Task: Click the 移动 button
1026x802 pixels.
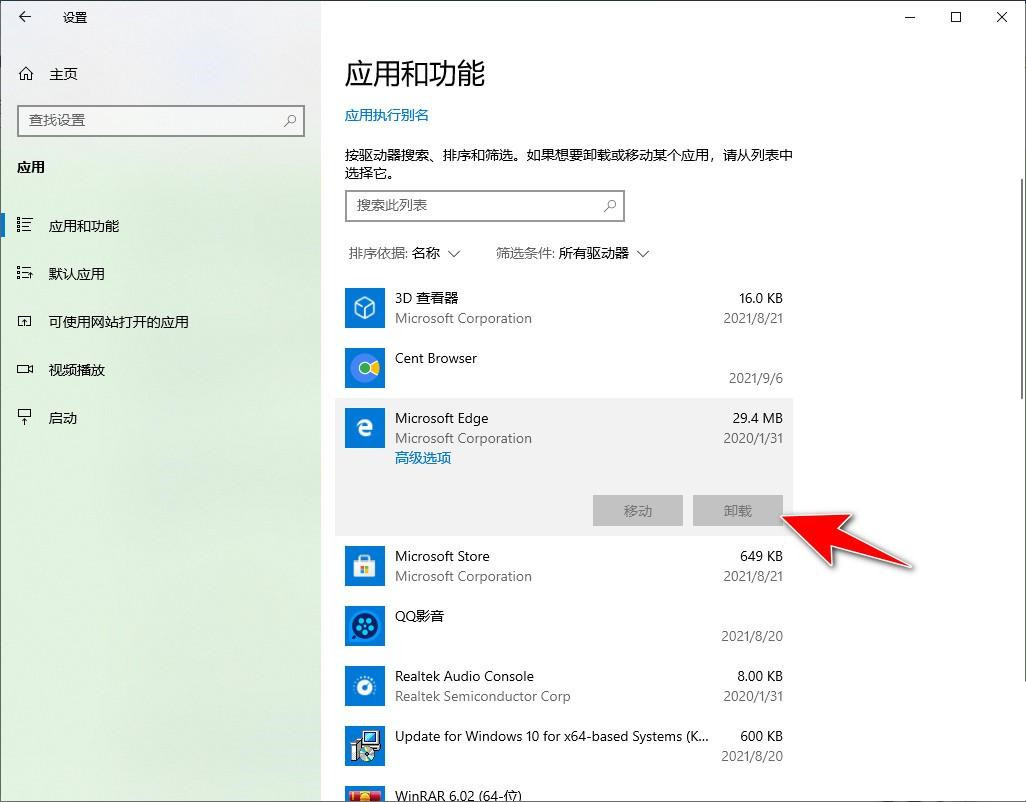Action: tap(638, 510)
